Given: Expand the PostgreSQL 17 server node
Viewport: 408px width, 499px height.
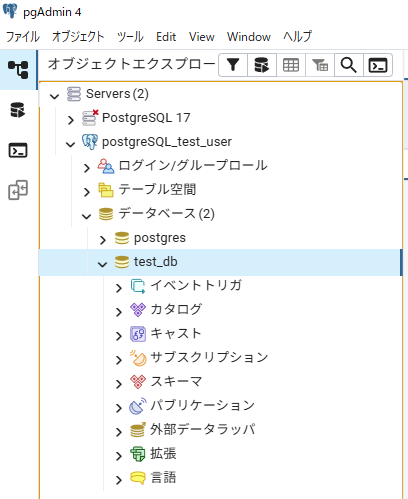Looking at the screenshot, I should 71,120.
